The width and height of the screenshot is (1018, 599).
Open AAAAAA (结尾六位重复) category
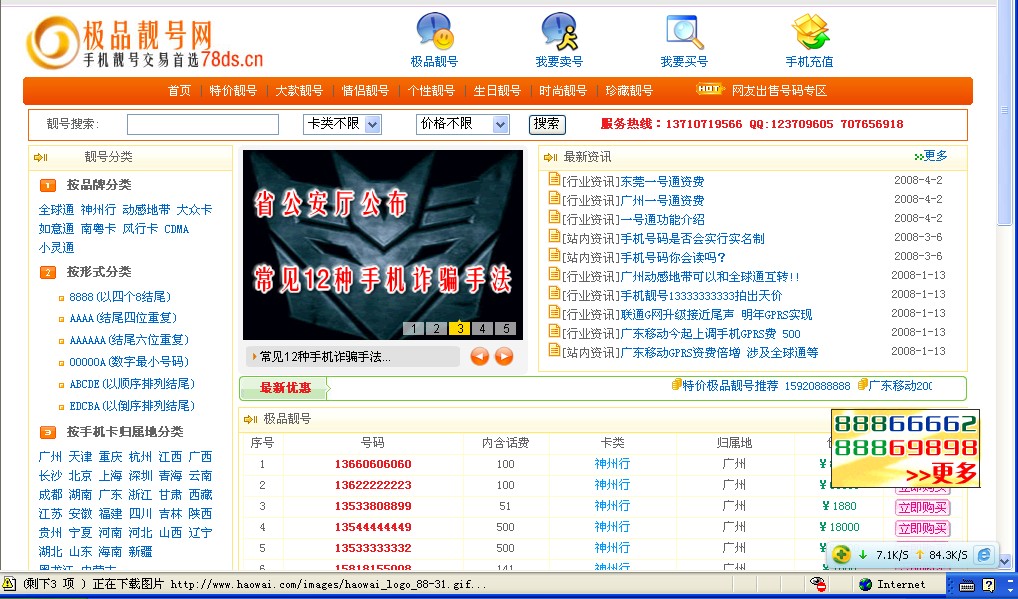(129, 340)
